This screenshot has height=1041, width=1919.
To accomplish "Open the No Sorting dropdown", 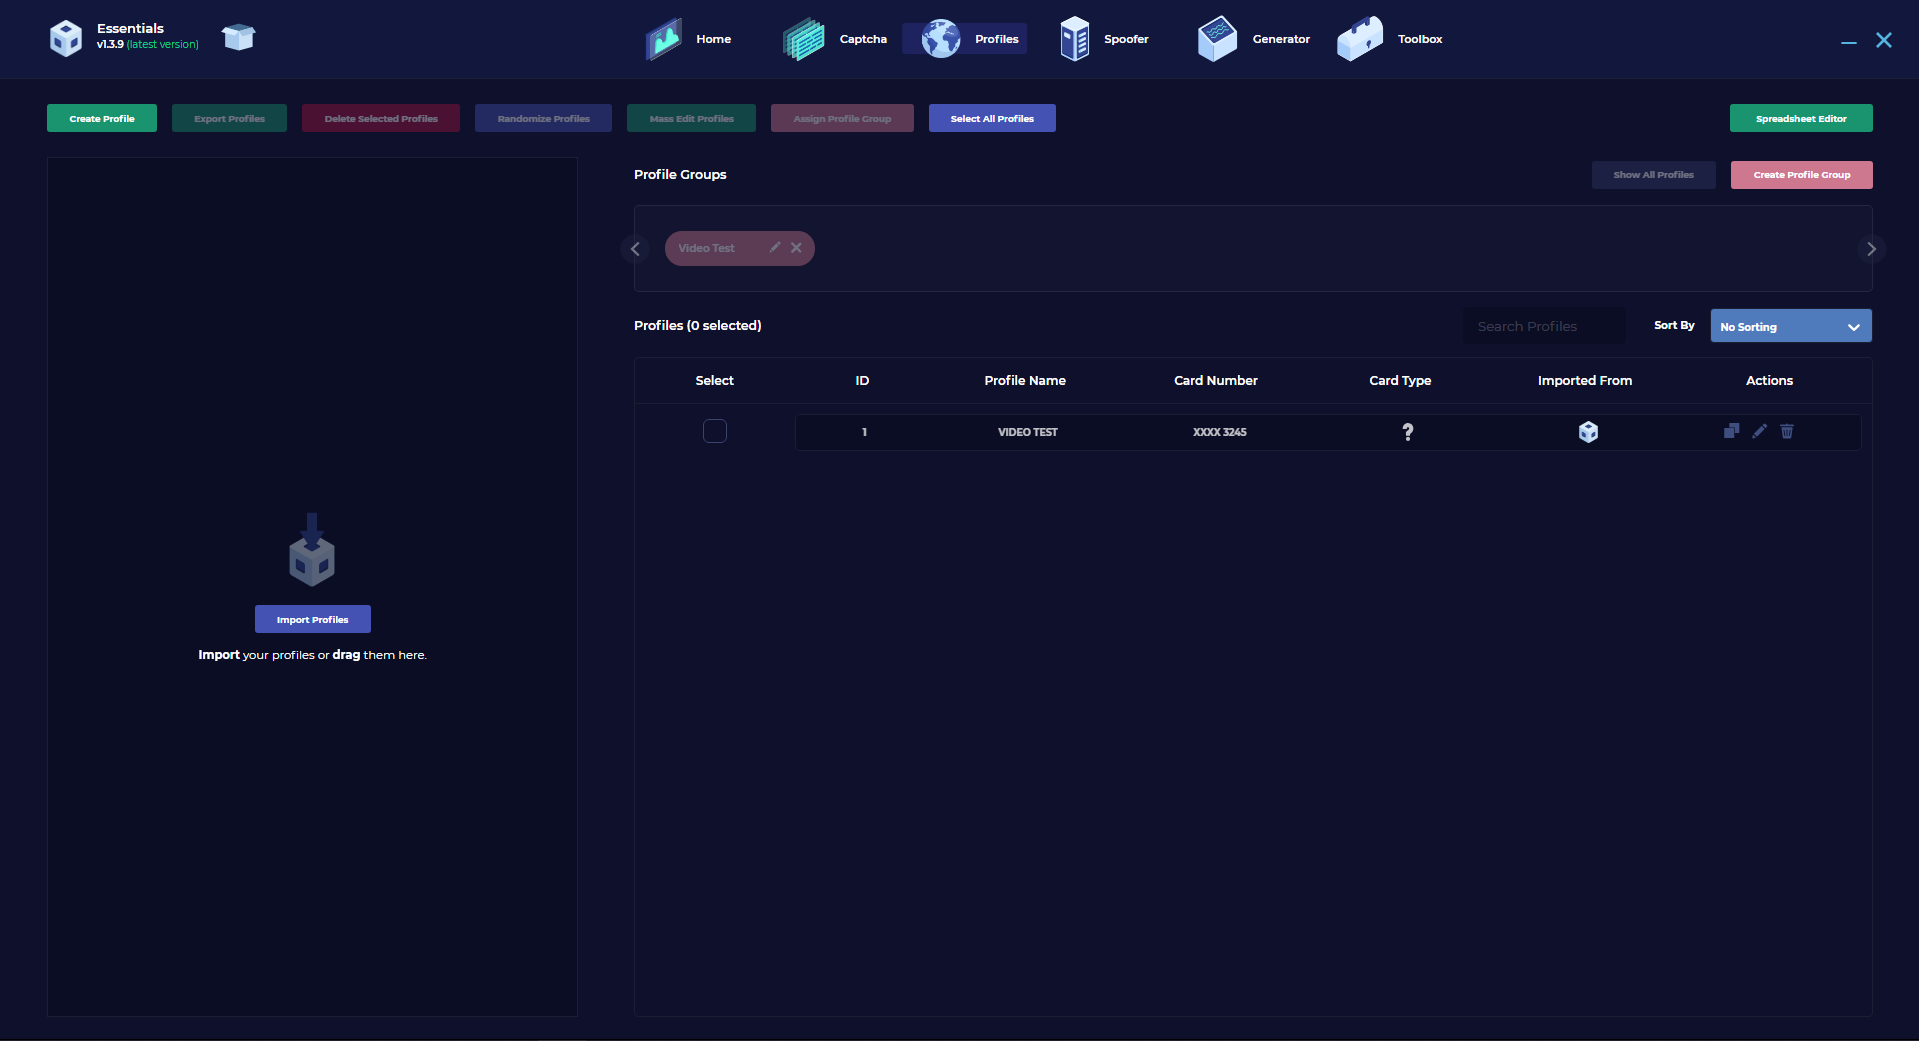I will click(x=1790, y=326).
